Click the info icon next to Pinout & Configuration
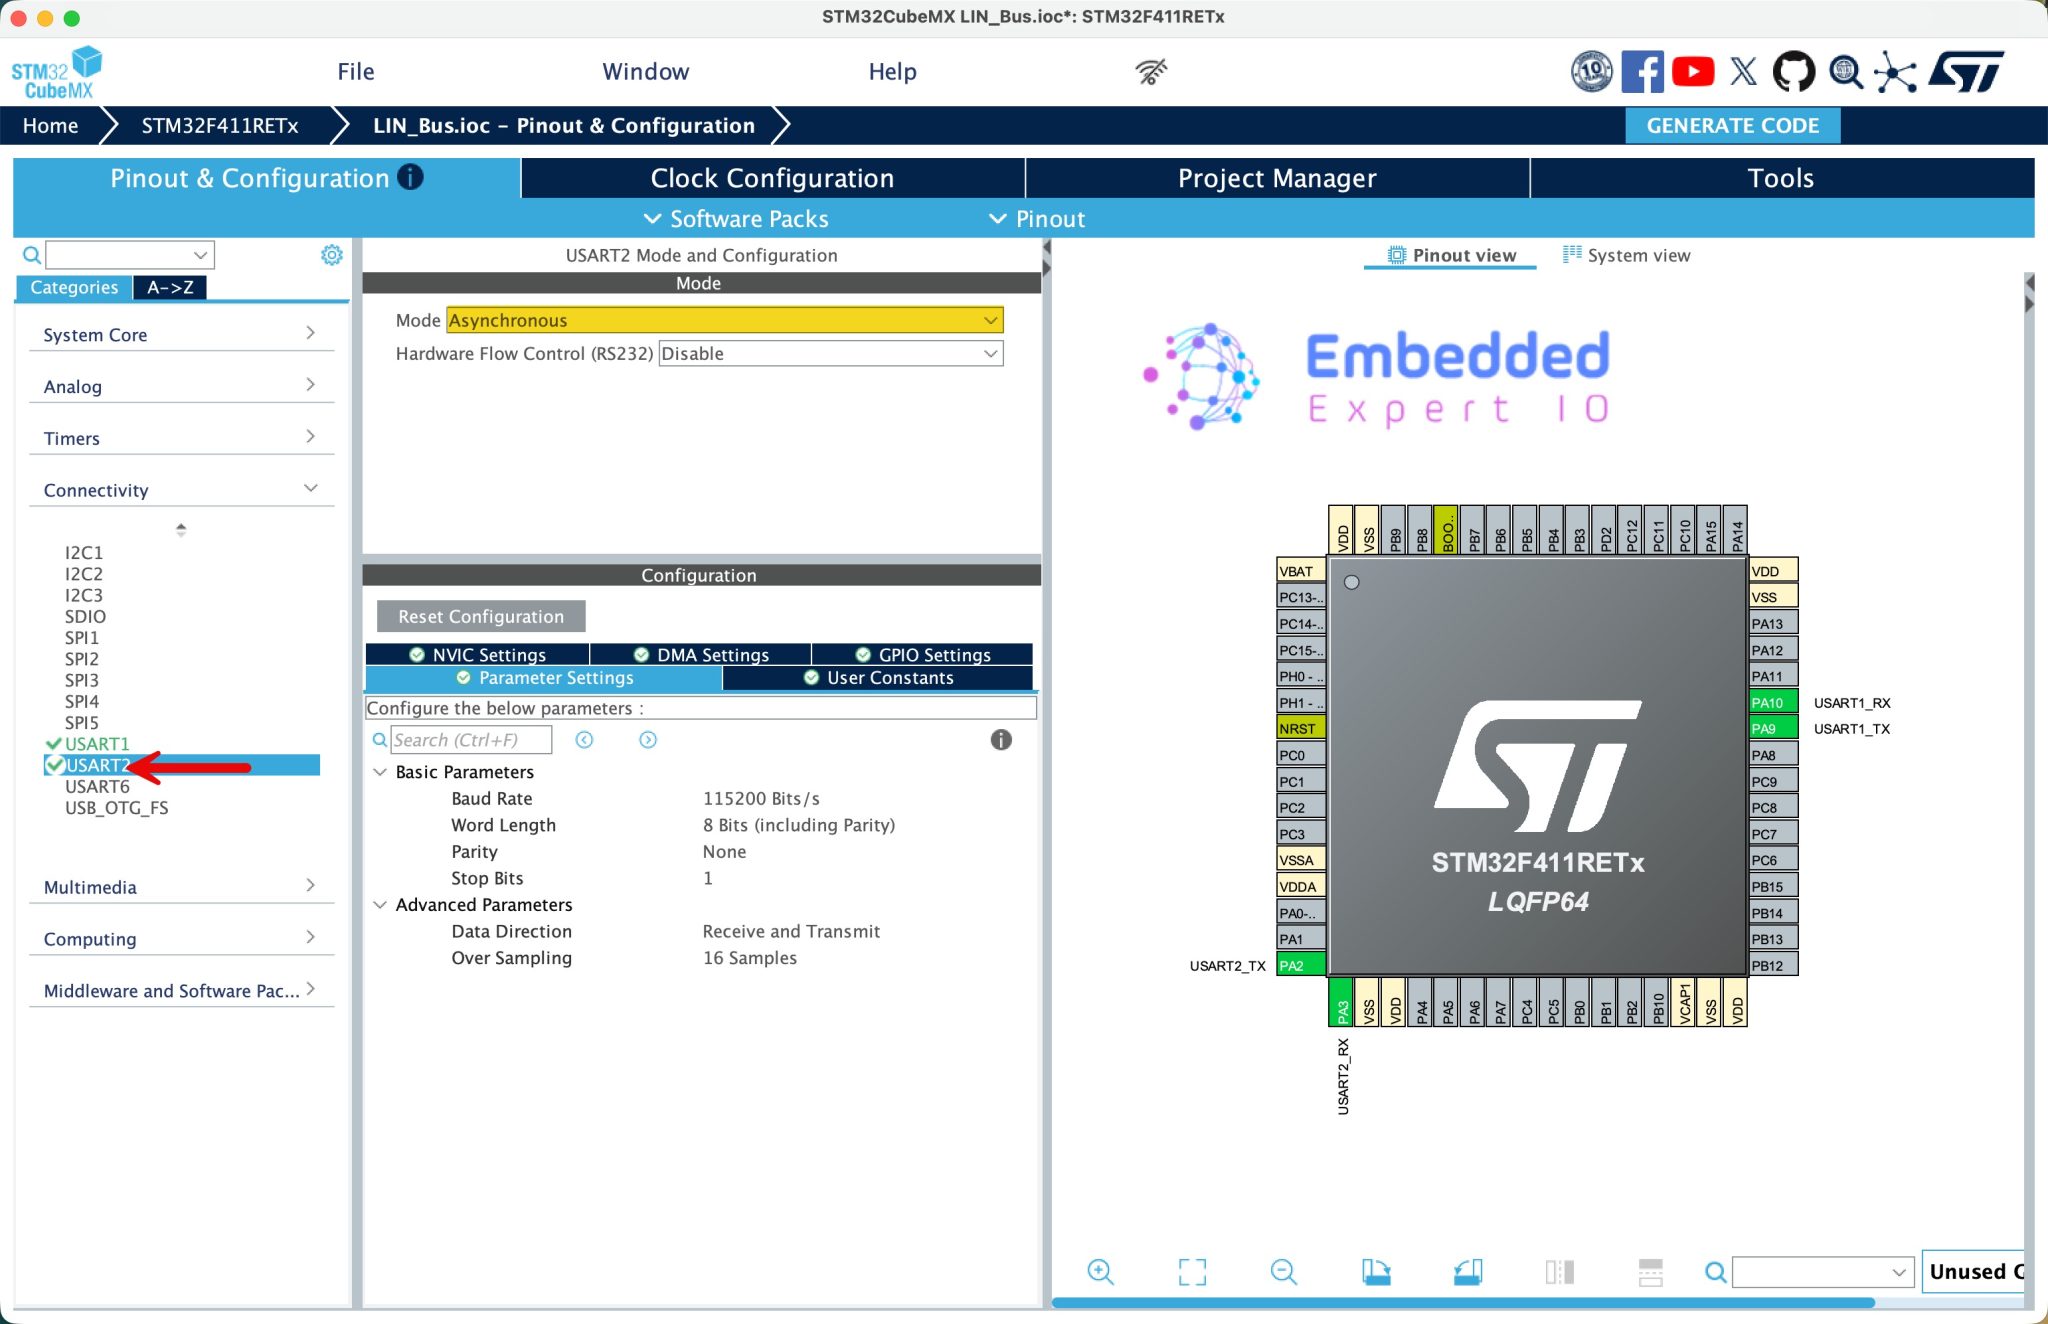 [410, 177]
